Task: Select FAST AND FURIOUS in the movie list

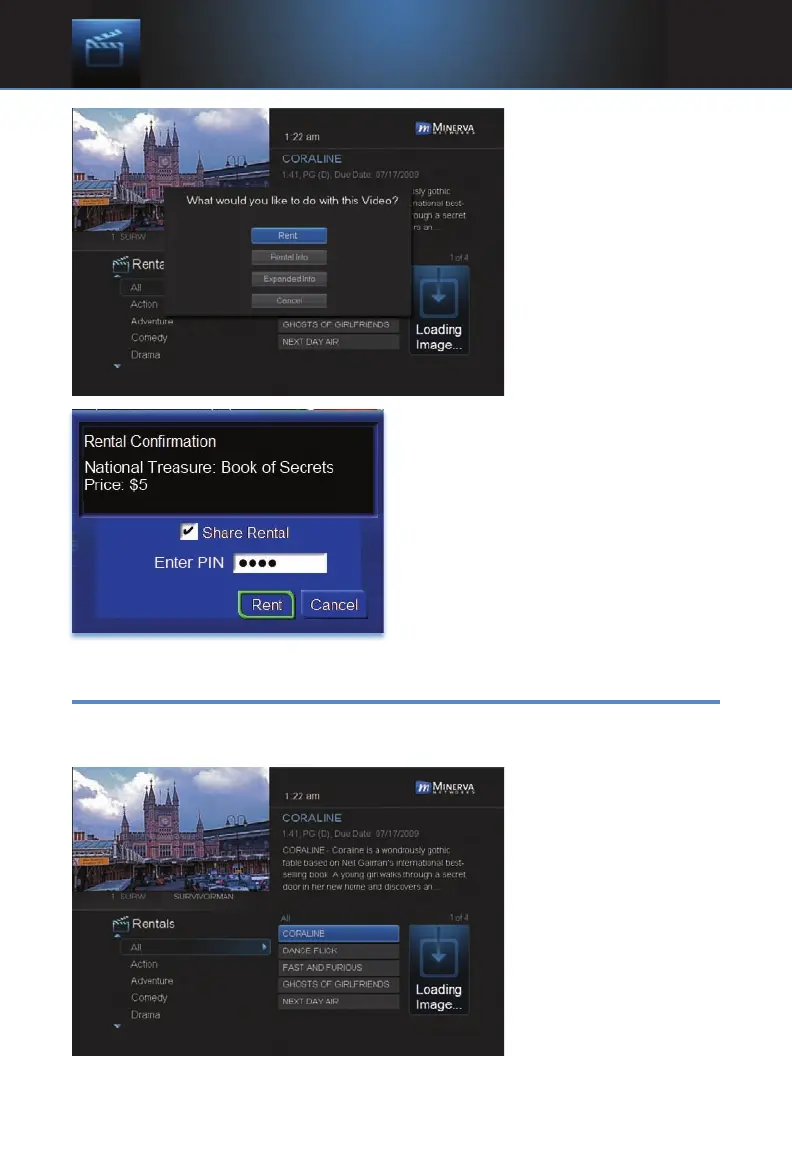Action: click(x=339, y=968)
